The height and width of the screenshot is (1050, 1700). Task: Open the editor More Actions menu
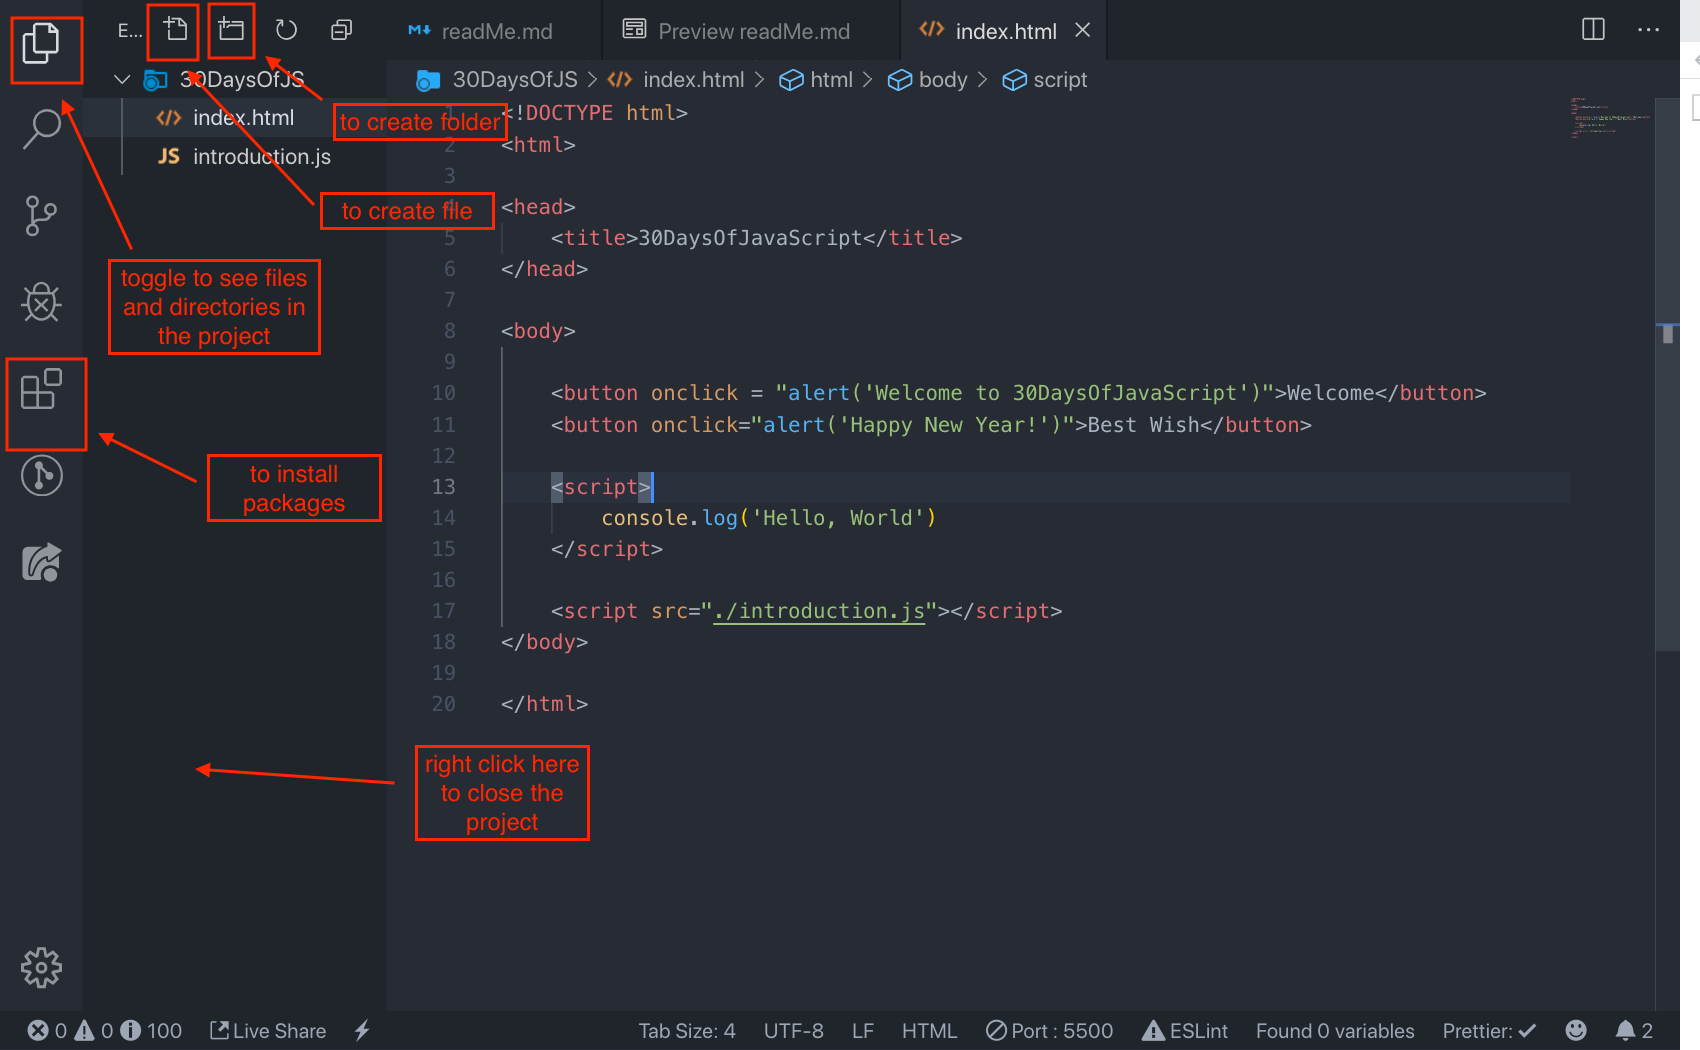click(1648, 29)
